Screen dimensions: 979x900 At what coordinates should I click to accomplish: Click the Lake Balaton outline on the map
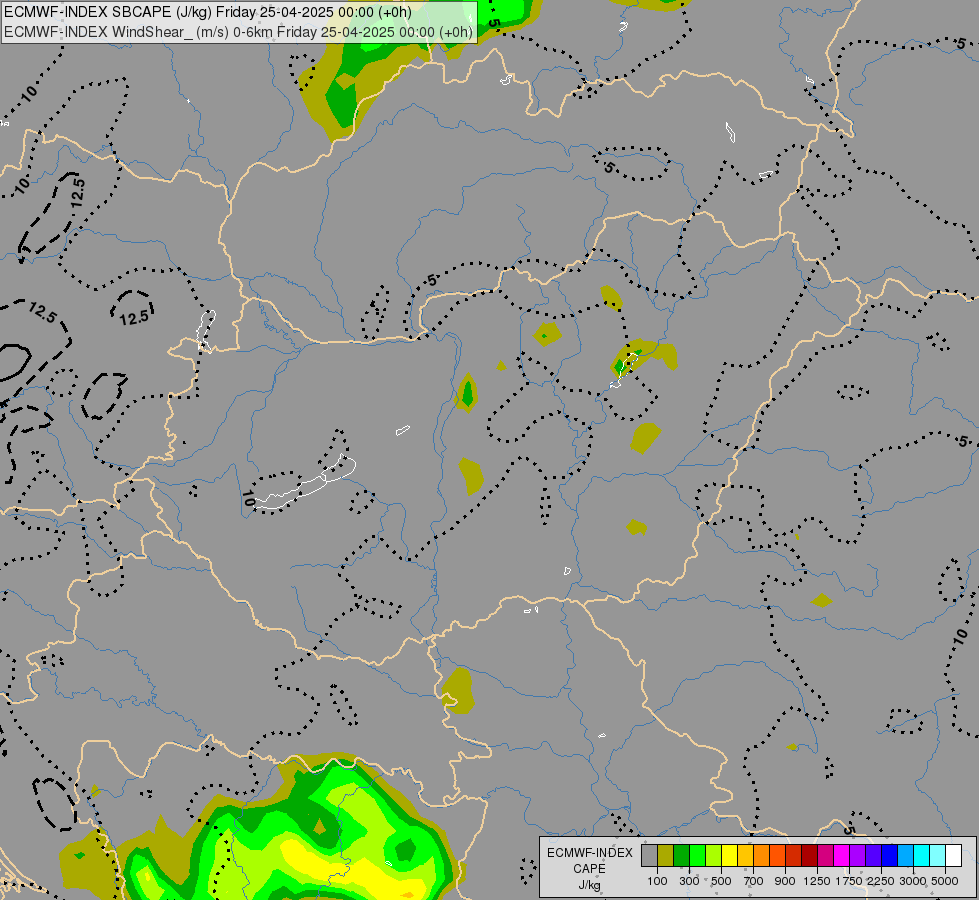306,483
